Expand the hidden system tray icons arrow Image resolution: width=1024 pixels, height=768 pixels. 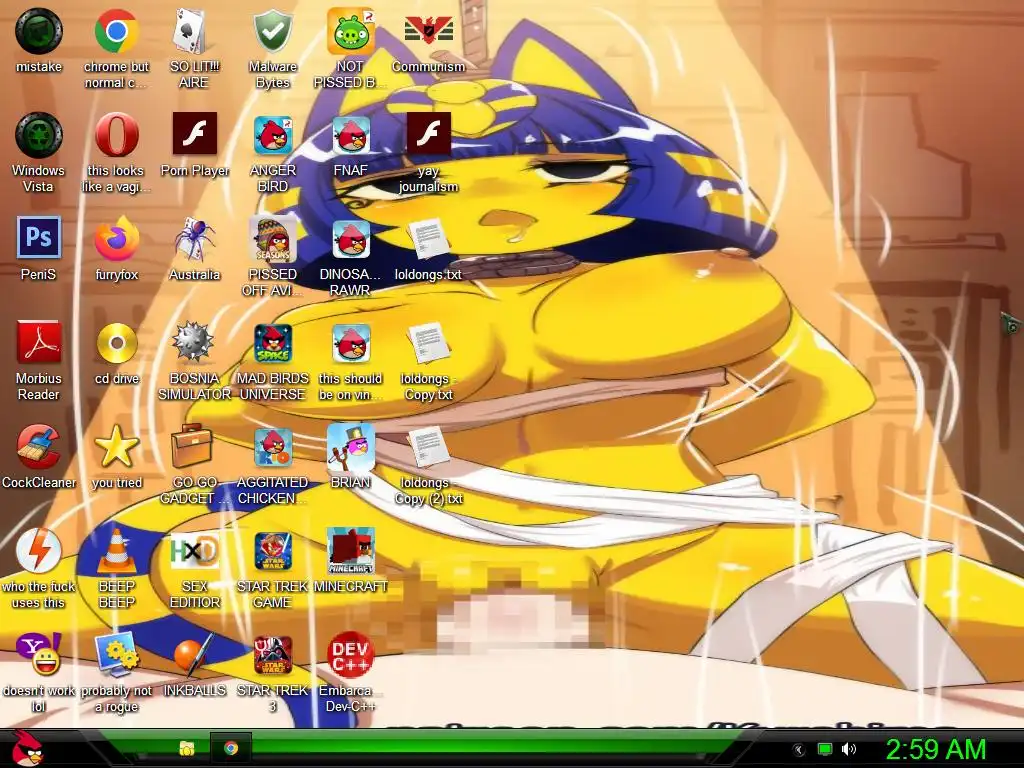tap(799, 750)
